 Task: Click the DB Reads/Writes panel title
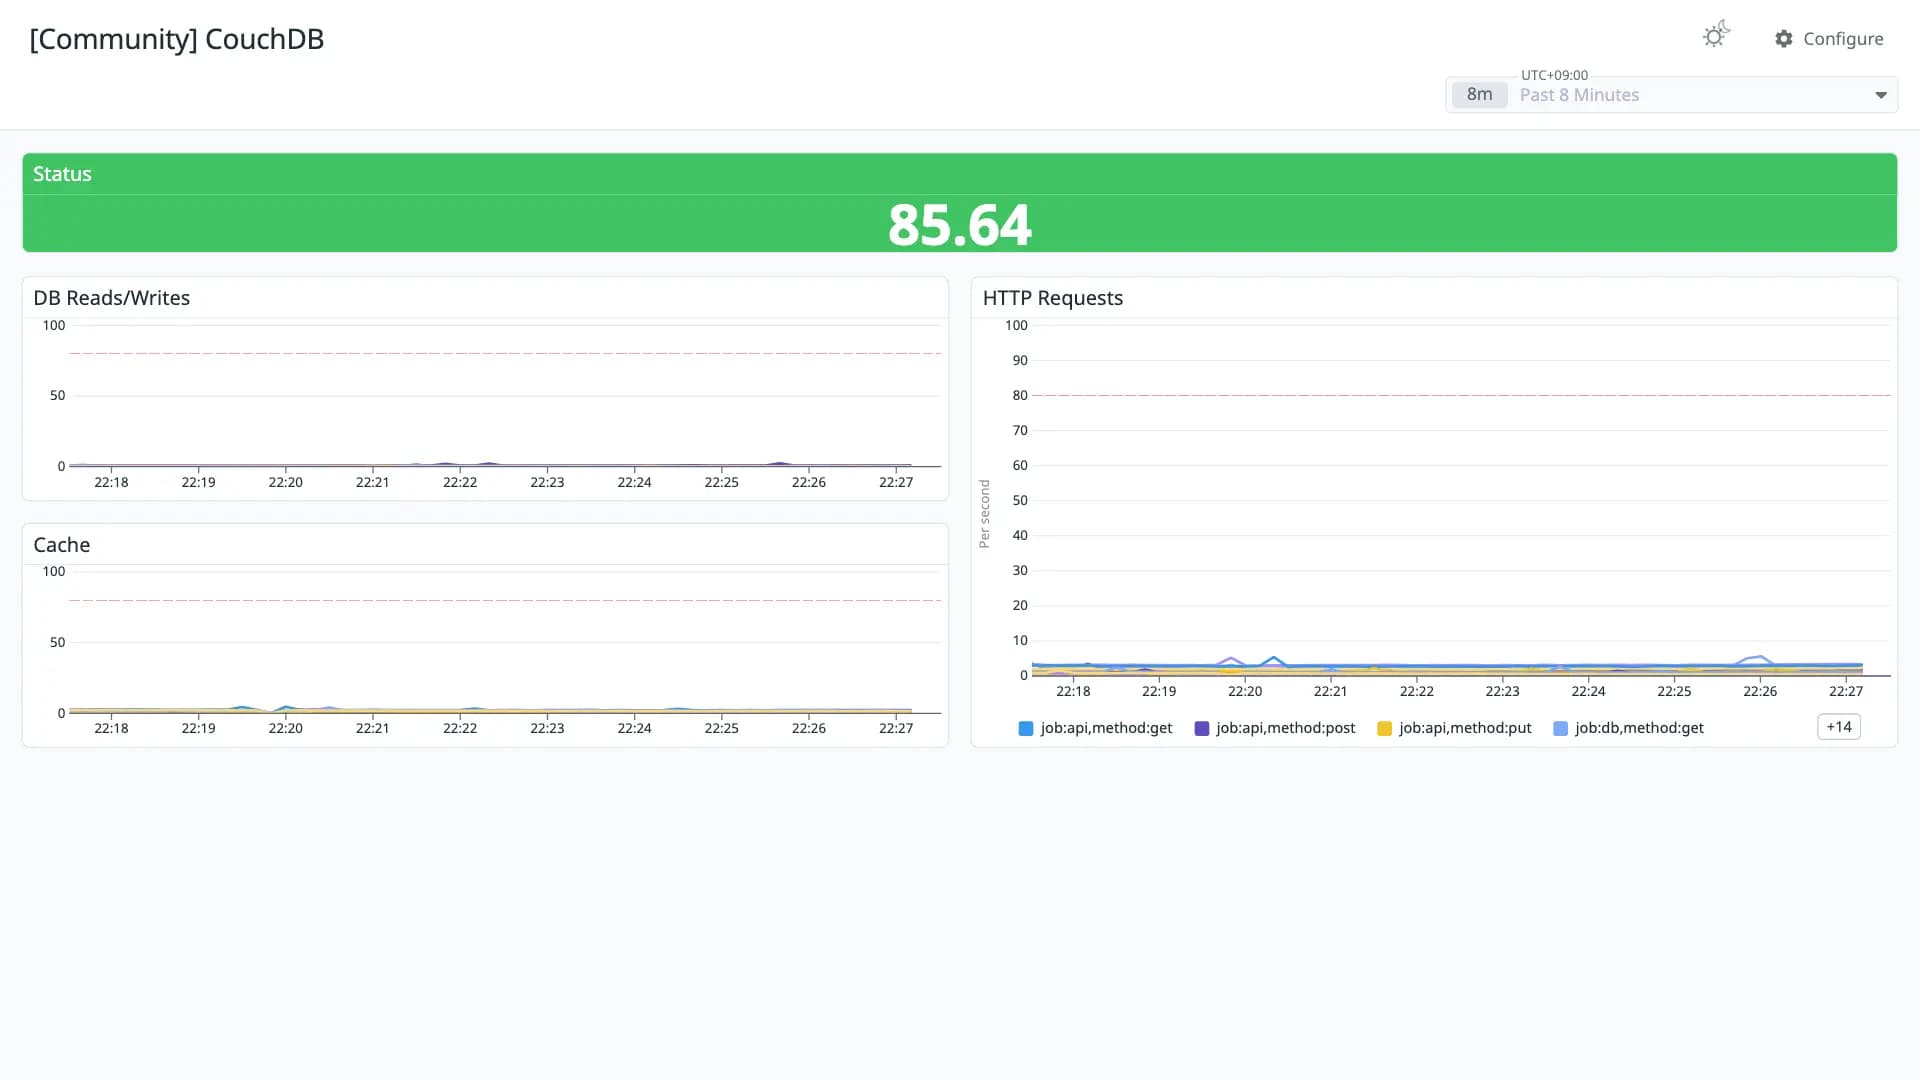[111, 298]
